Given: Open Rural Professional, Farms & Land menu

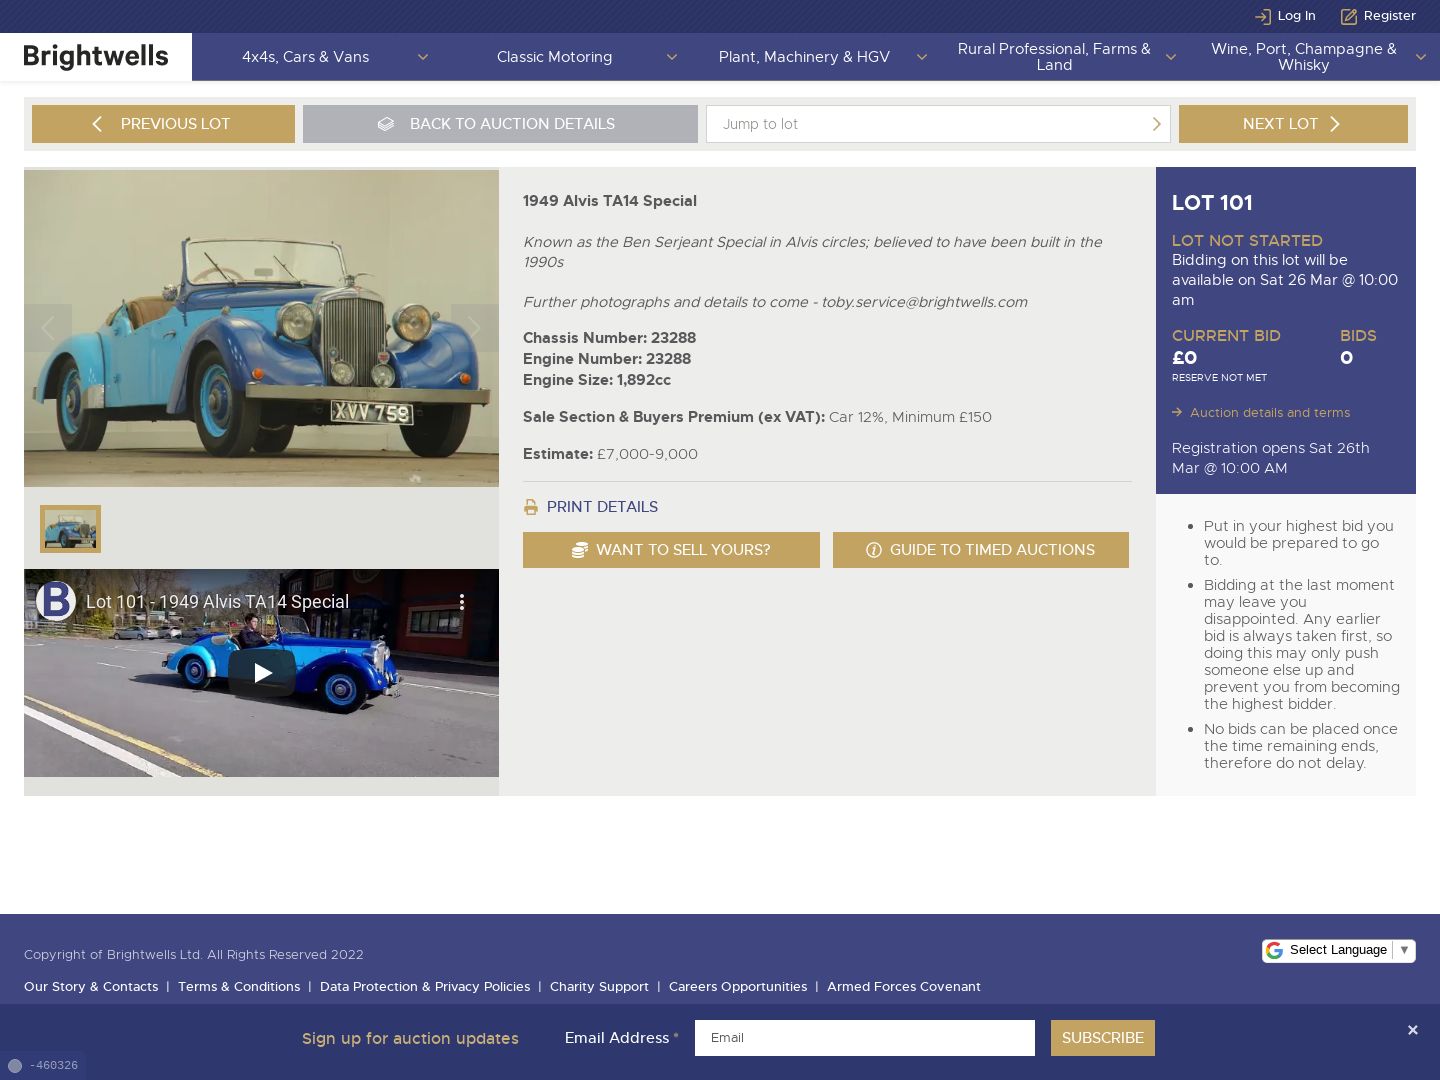Looking at the screenshot, I should [x=1054, y=57].
